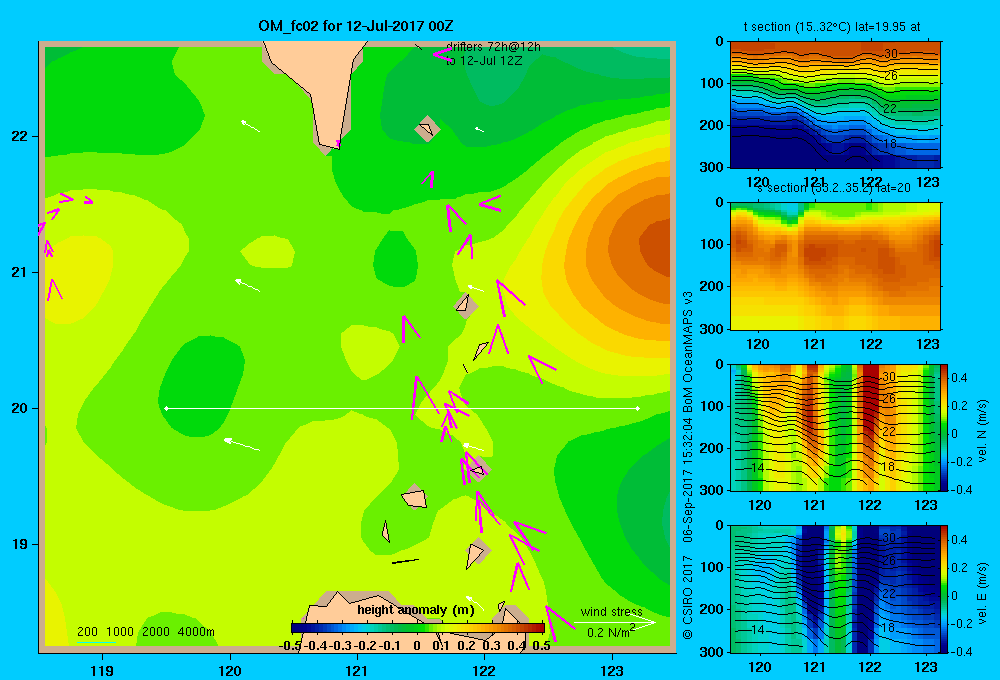Open the northward velocity section plot
The height and width of the screenshot is (680, 1000).
(x=835, y=427)
